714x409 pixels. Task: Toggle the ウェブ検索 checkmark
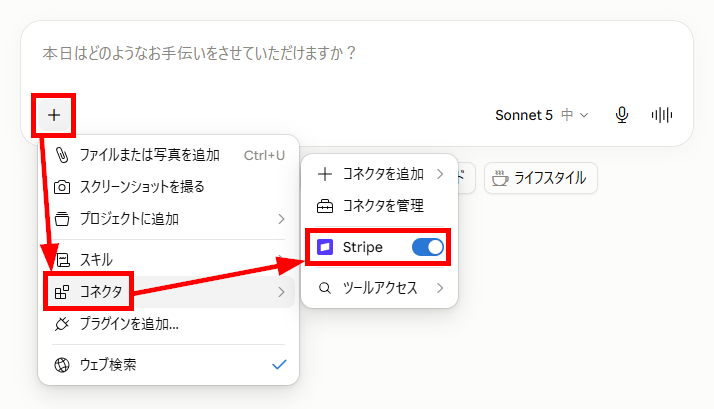[x=279, y=365]
